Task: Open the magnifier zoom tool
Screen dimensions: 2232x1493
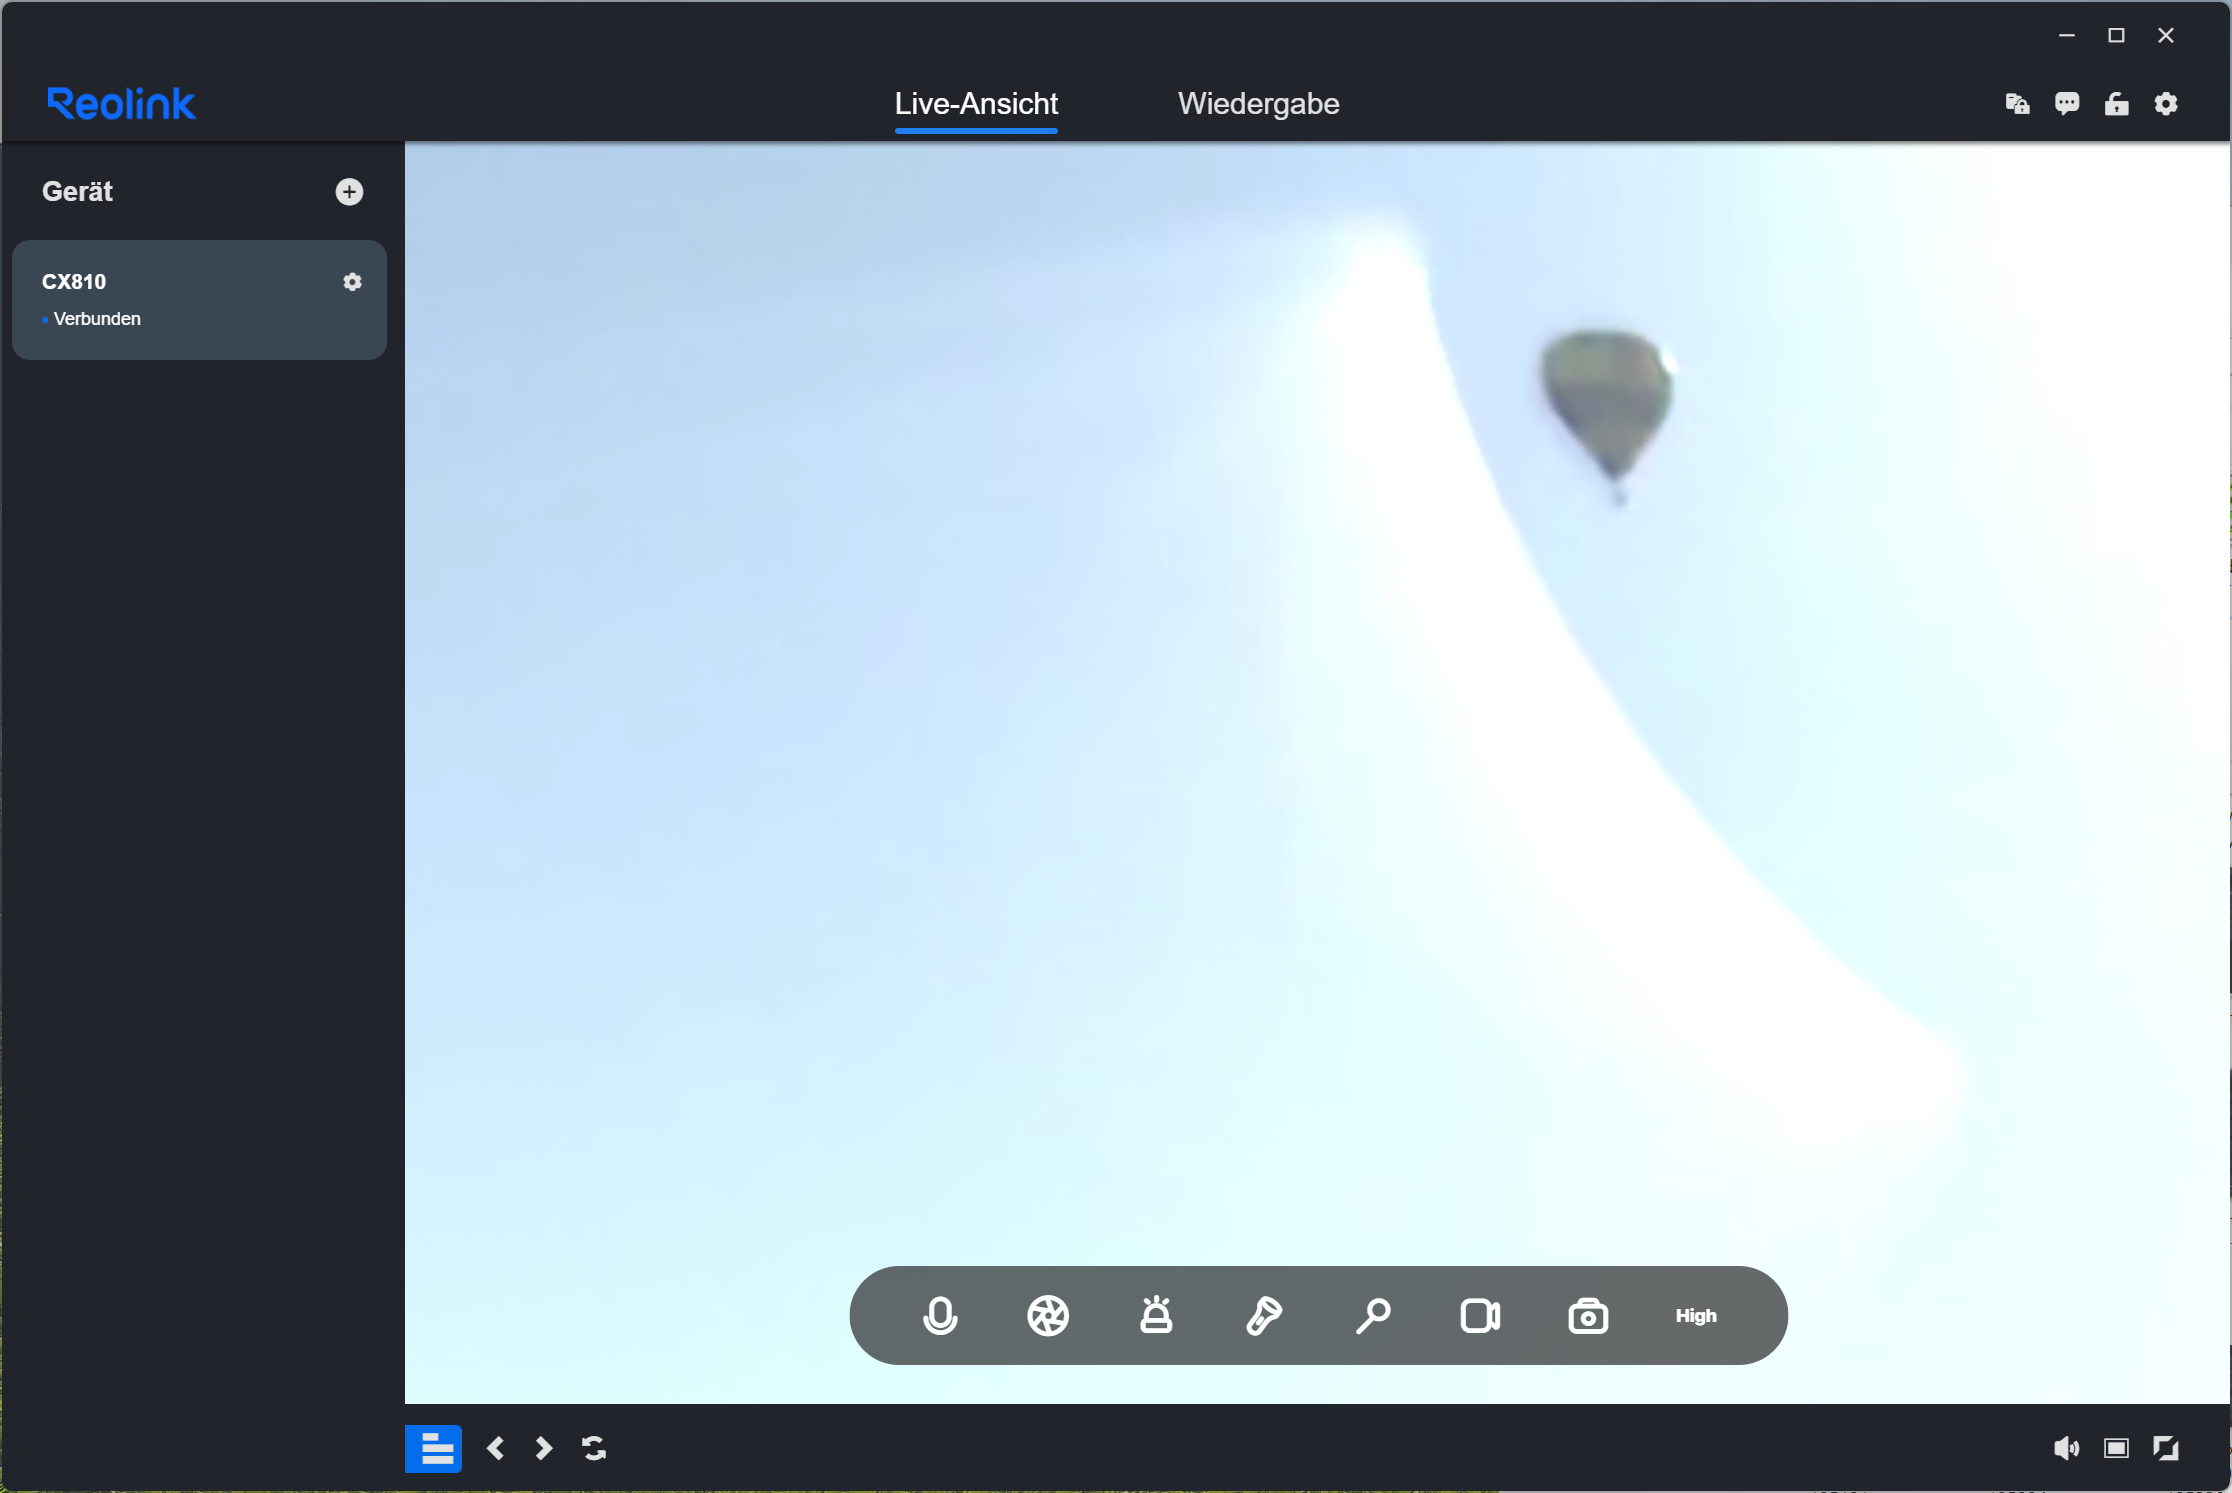Action: 1373,1316
